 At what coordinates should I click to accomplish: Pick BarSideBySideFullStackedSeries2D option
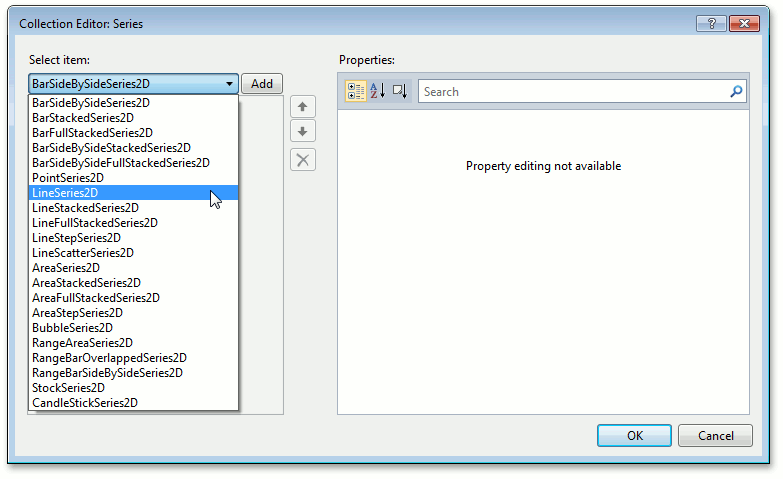[x=133, y=163]
